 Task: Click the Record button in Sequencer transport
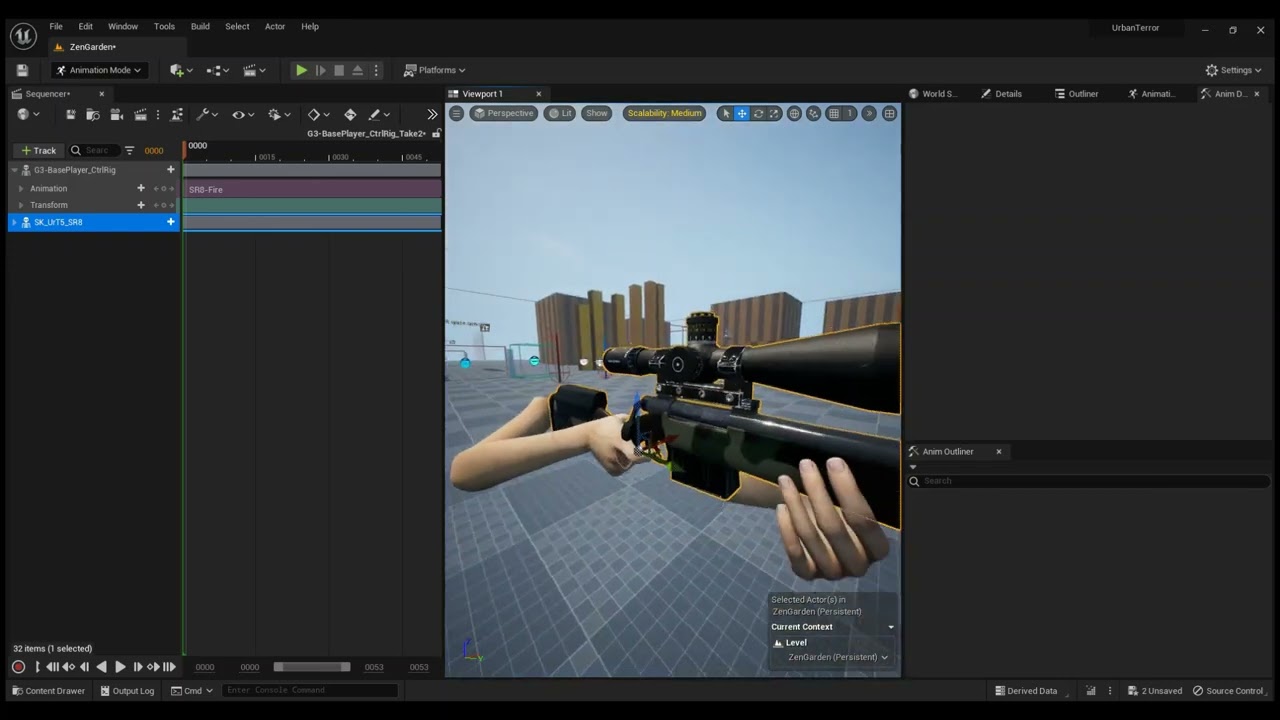click(18, 667)
